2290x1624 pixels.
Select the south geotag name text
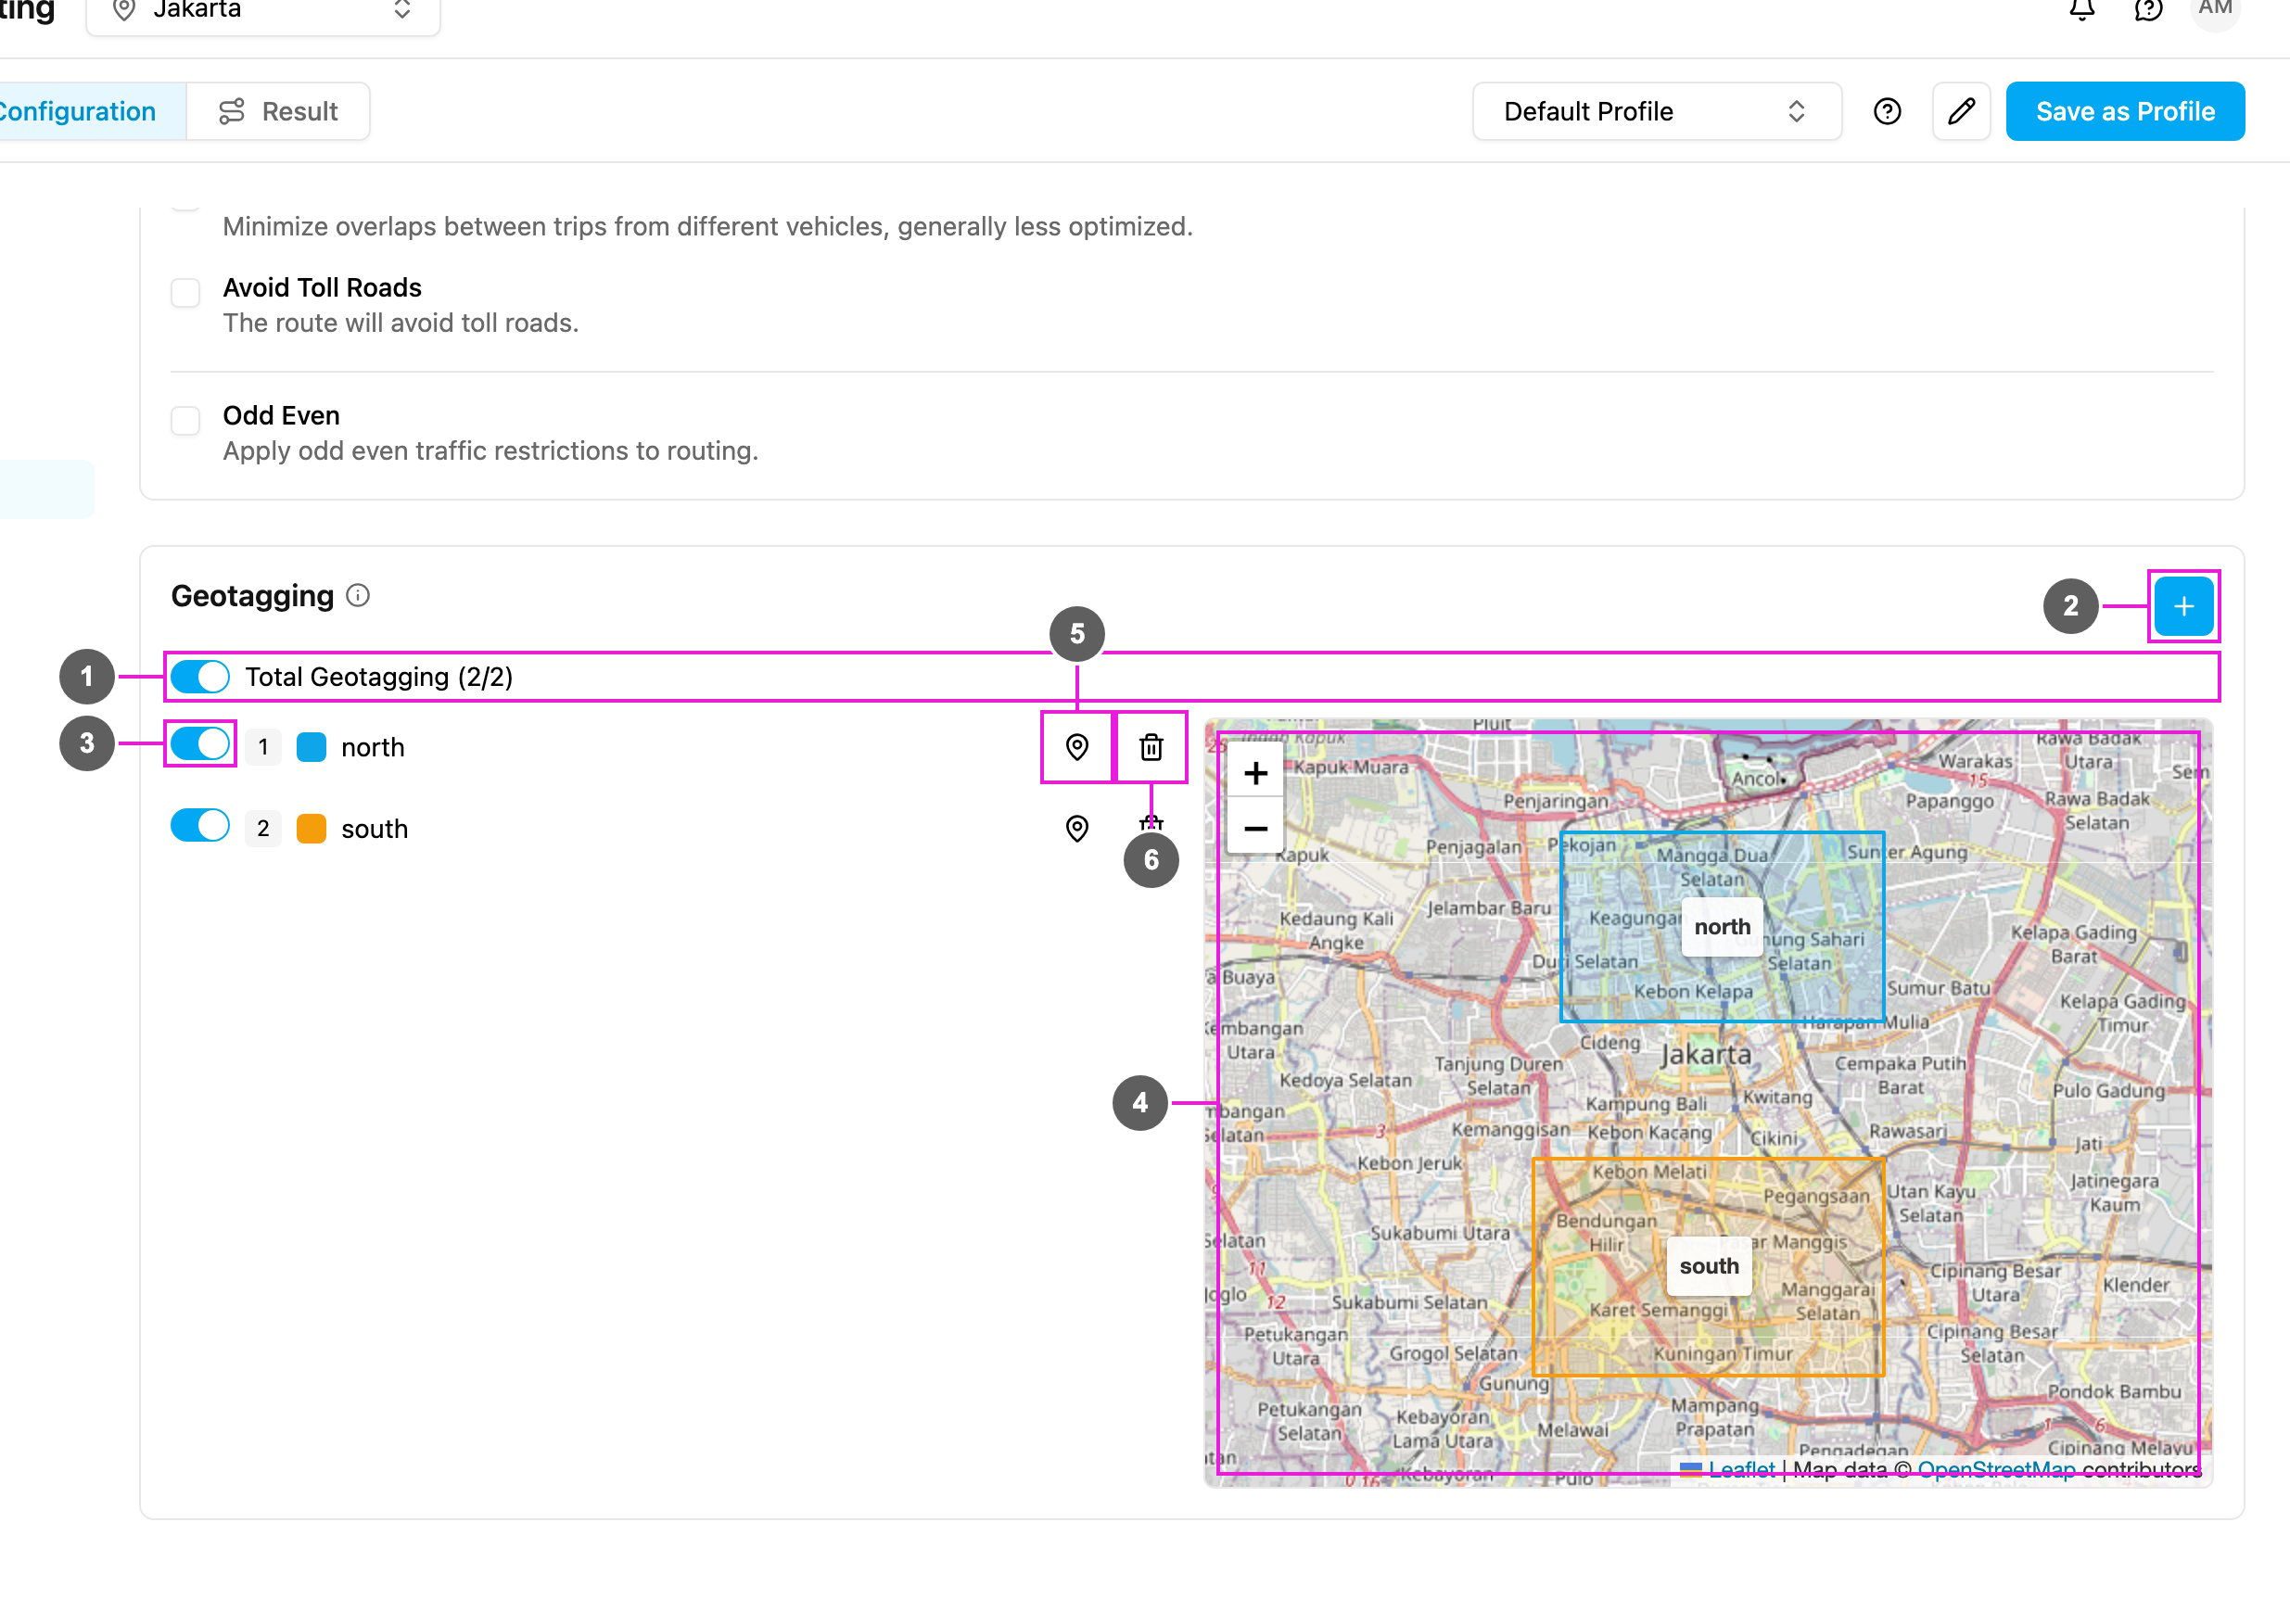375,829
